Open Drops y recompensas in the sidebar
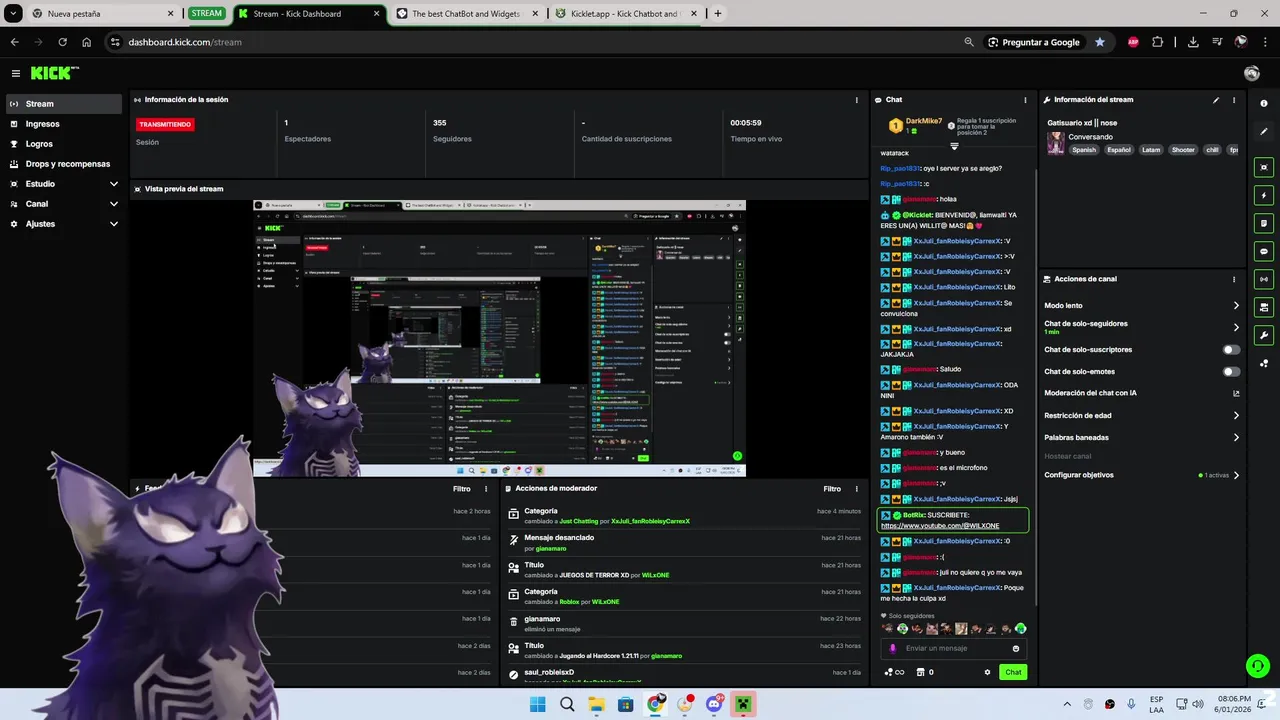This screenshot has width=1280, height=720. pos(64,164)
